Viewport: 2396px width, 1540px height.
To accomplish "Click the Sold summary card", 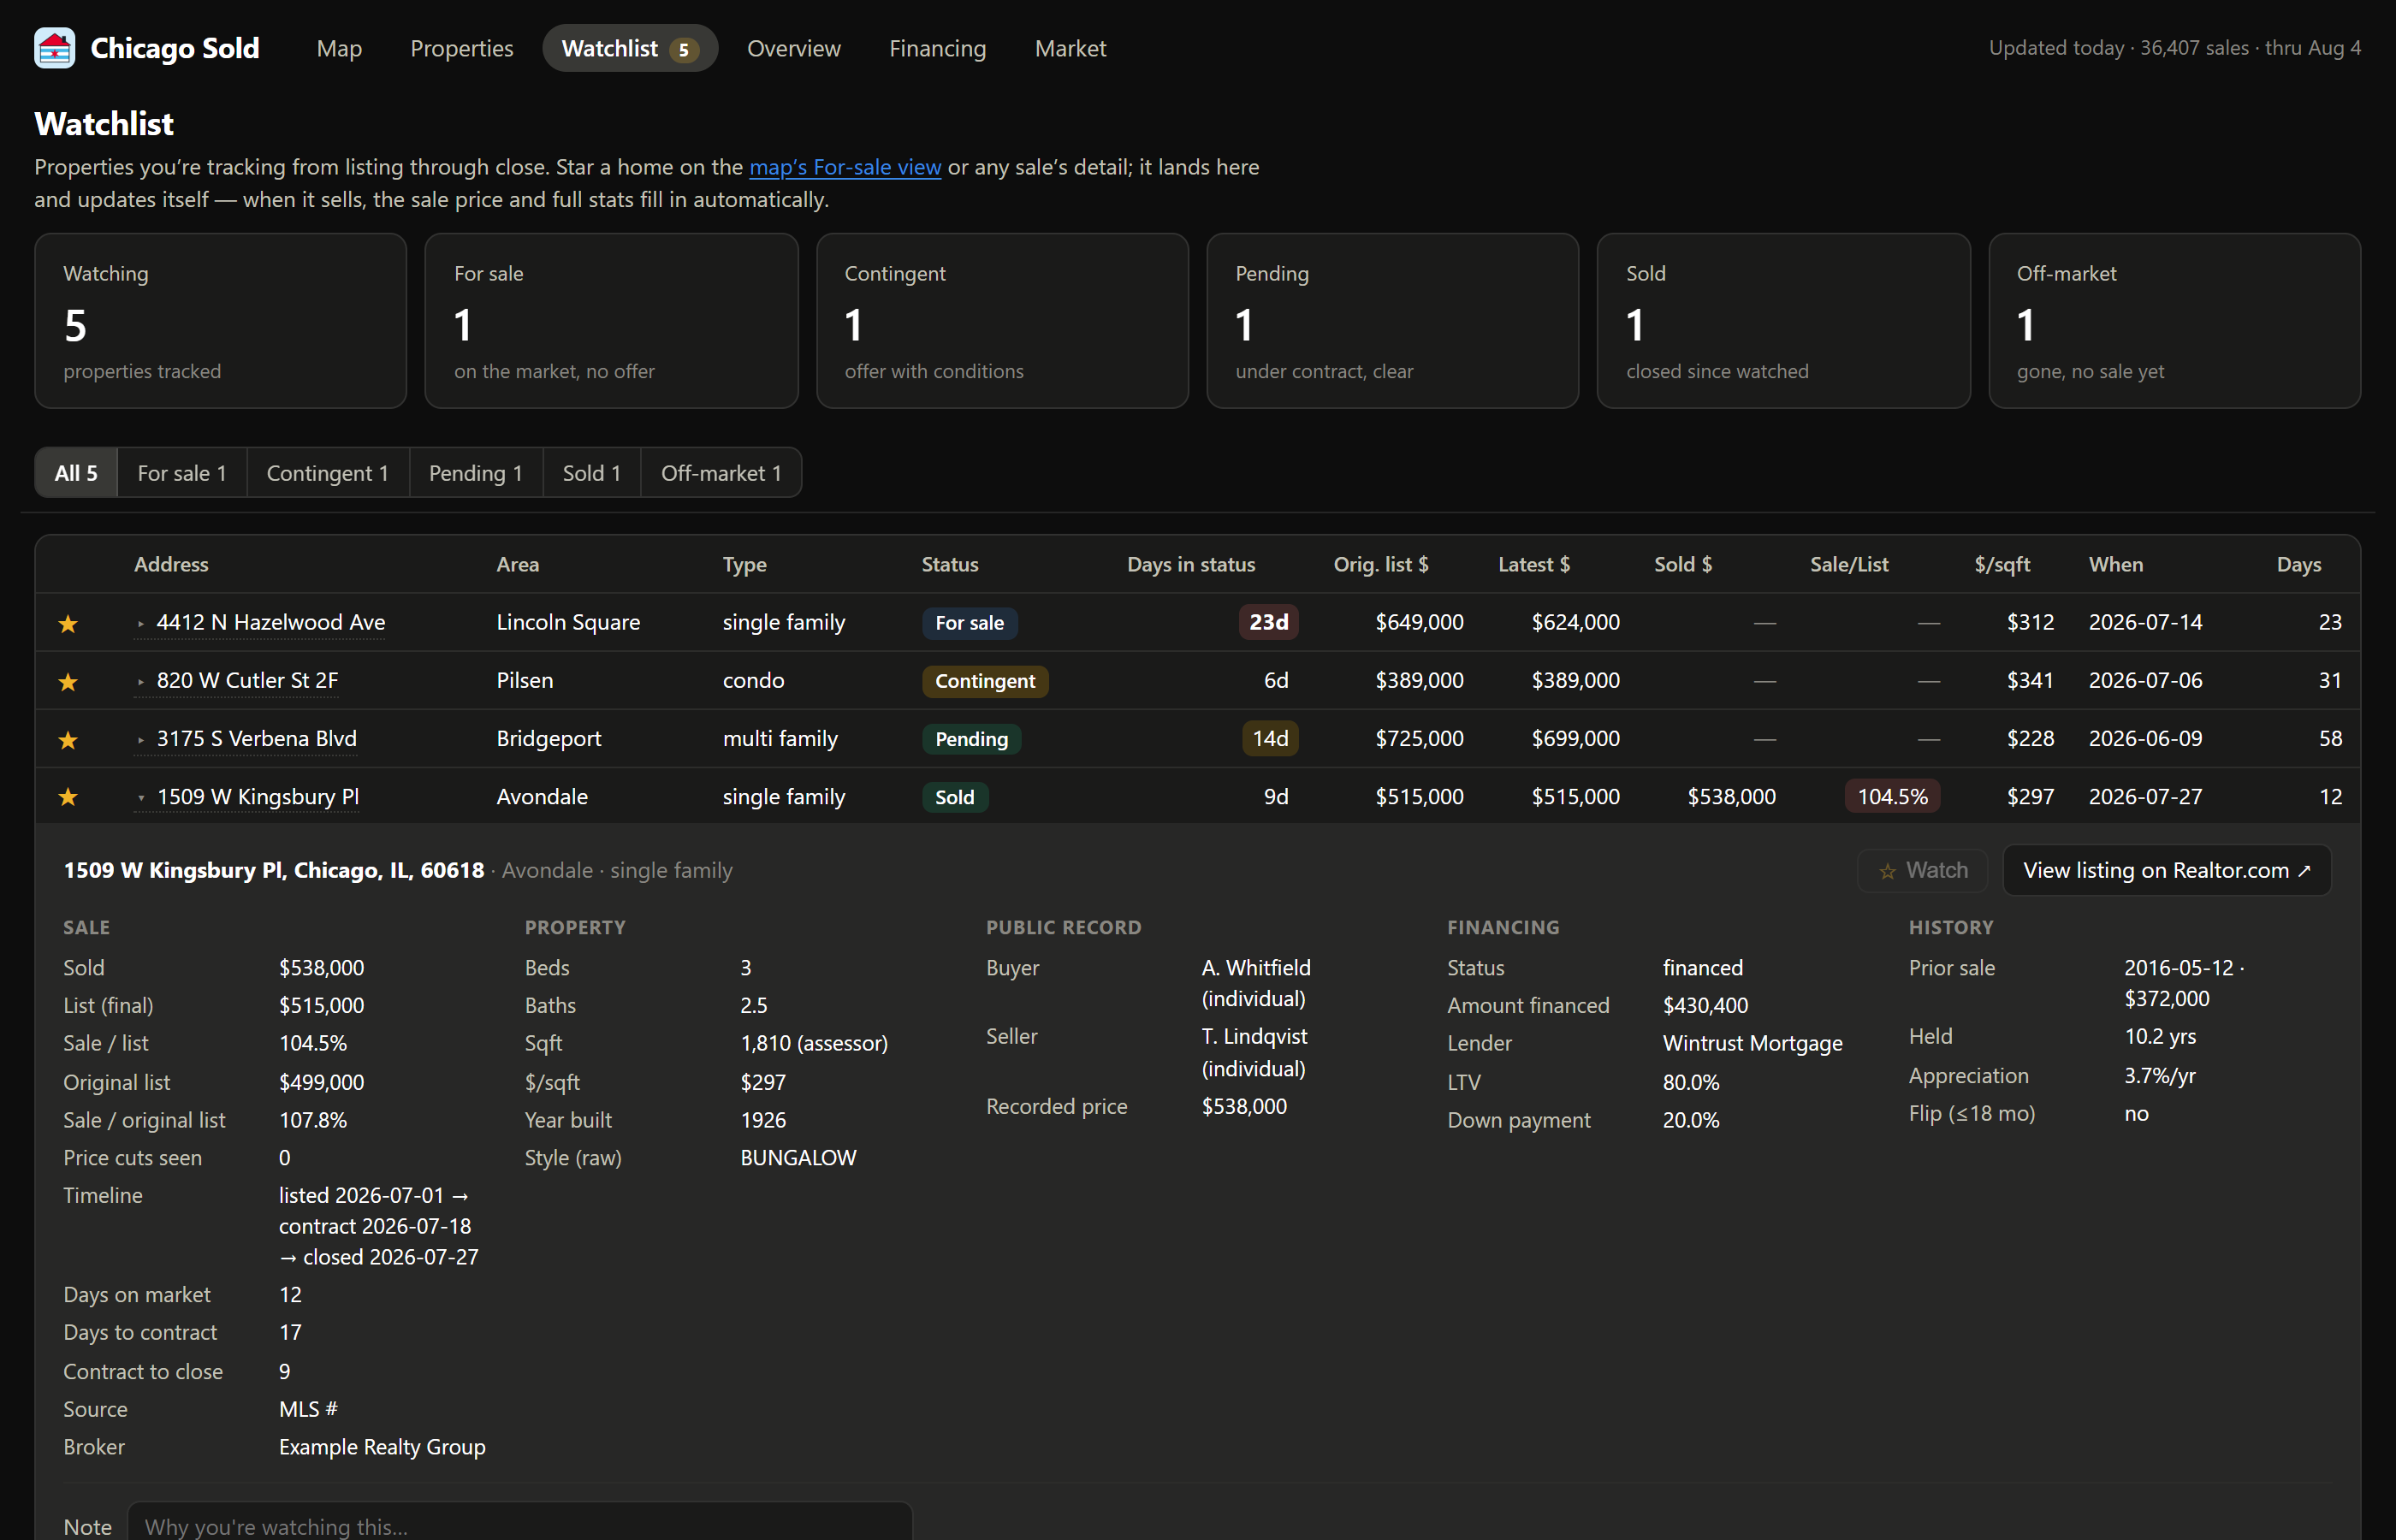I will pos(1783,321).
